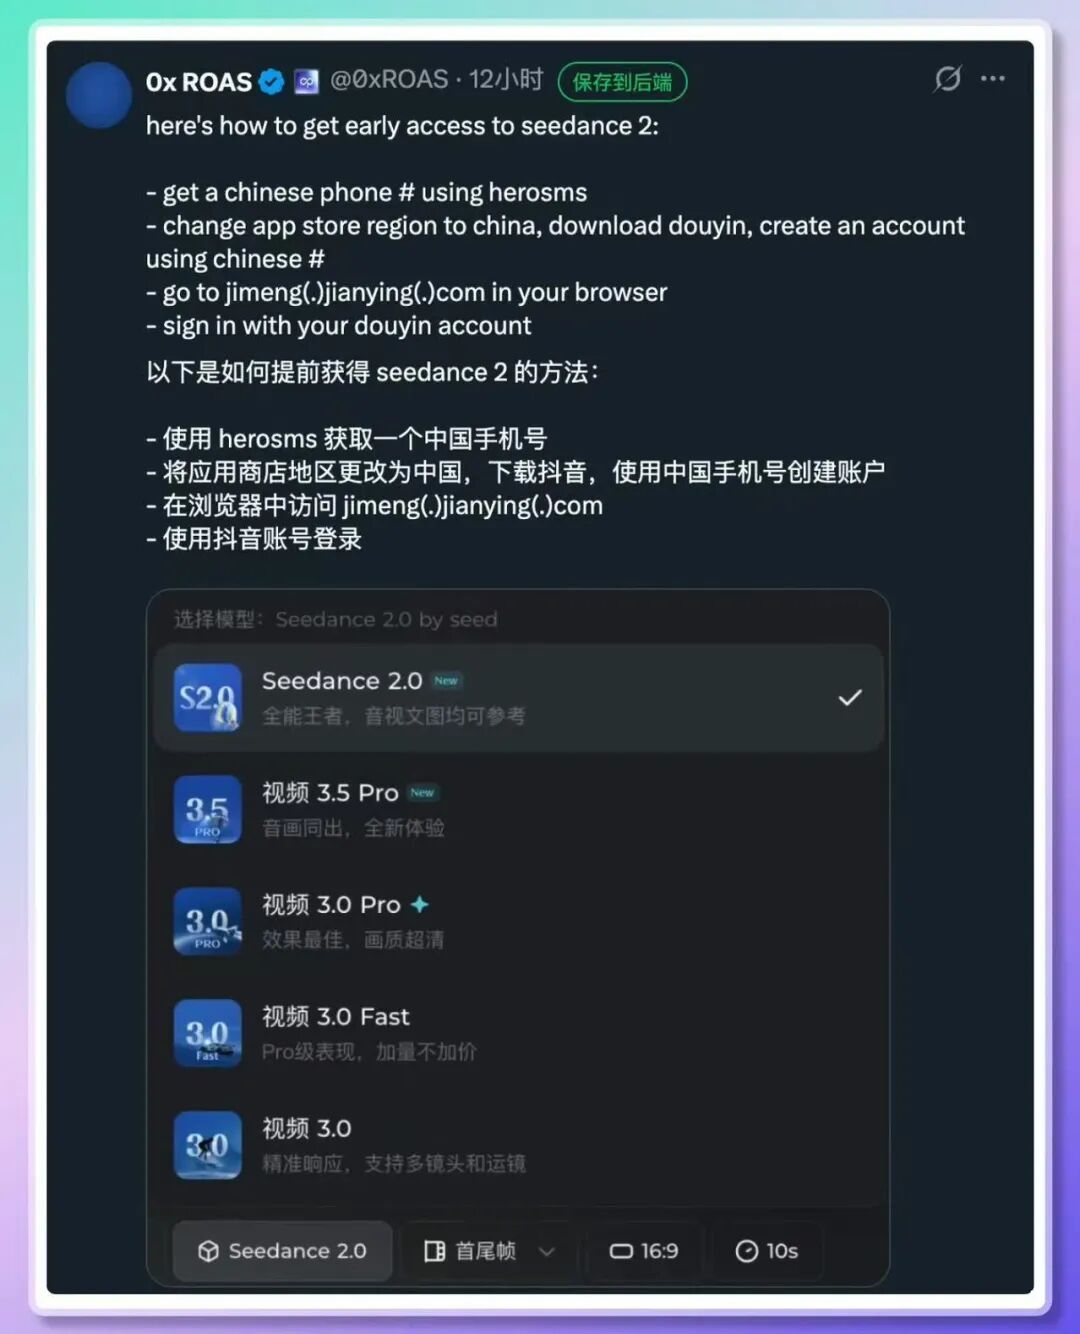Click the Seedance 2.0 S2.0 model thumbnail
The height and width of the screenshot is (1334, 1080).
(x=208, y=698)
